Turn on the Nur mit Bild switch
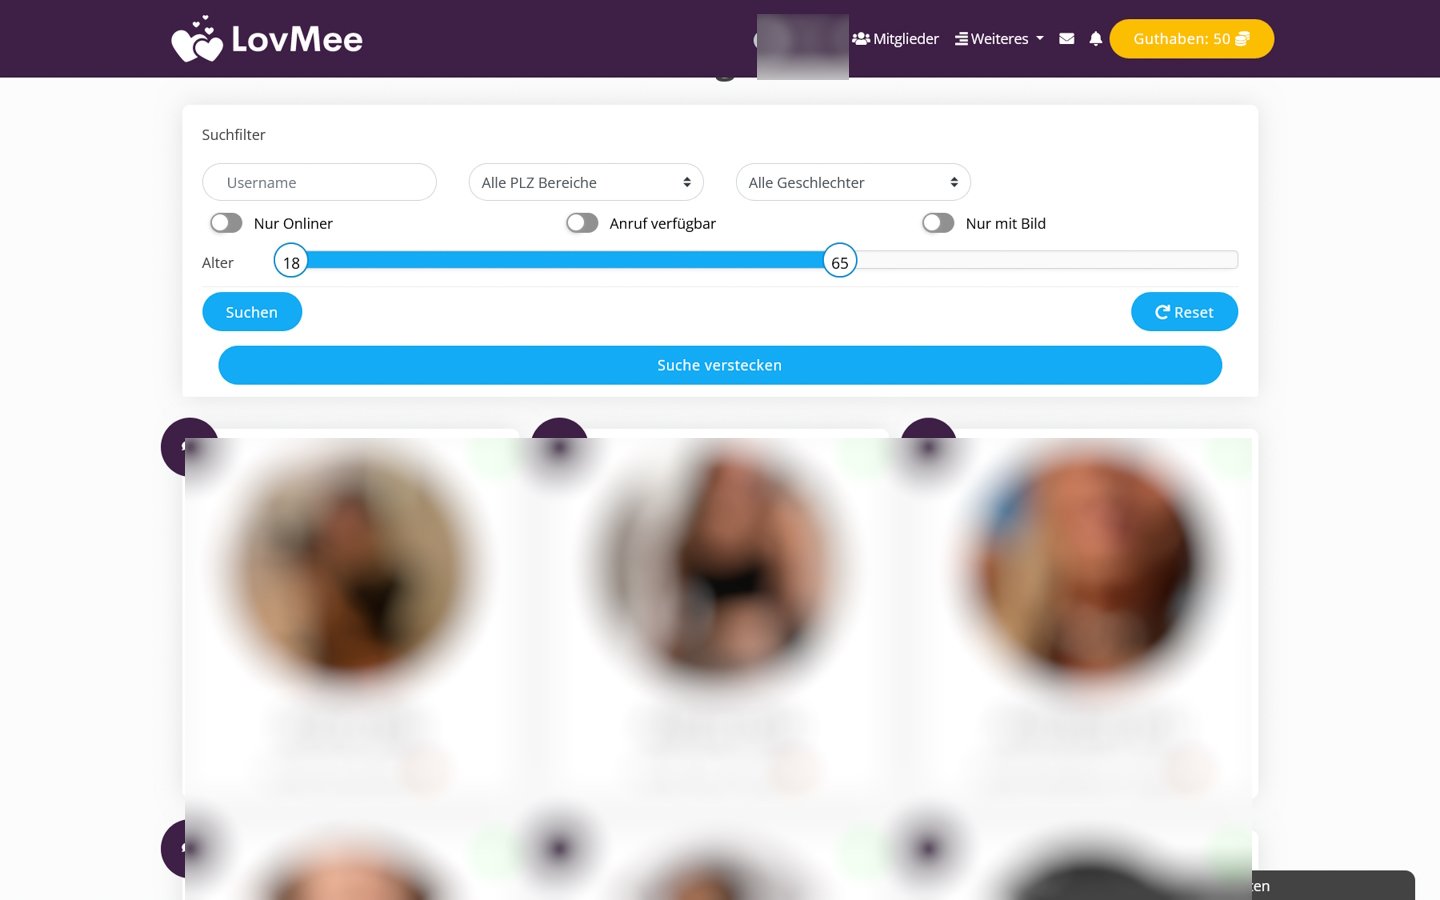 [938, 223]
